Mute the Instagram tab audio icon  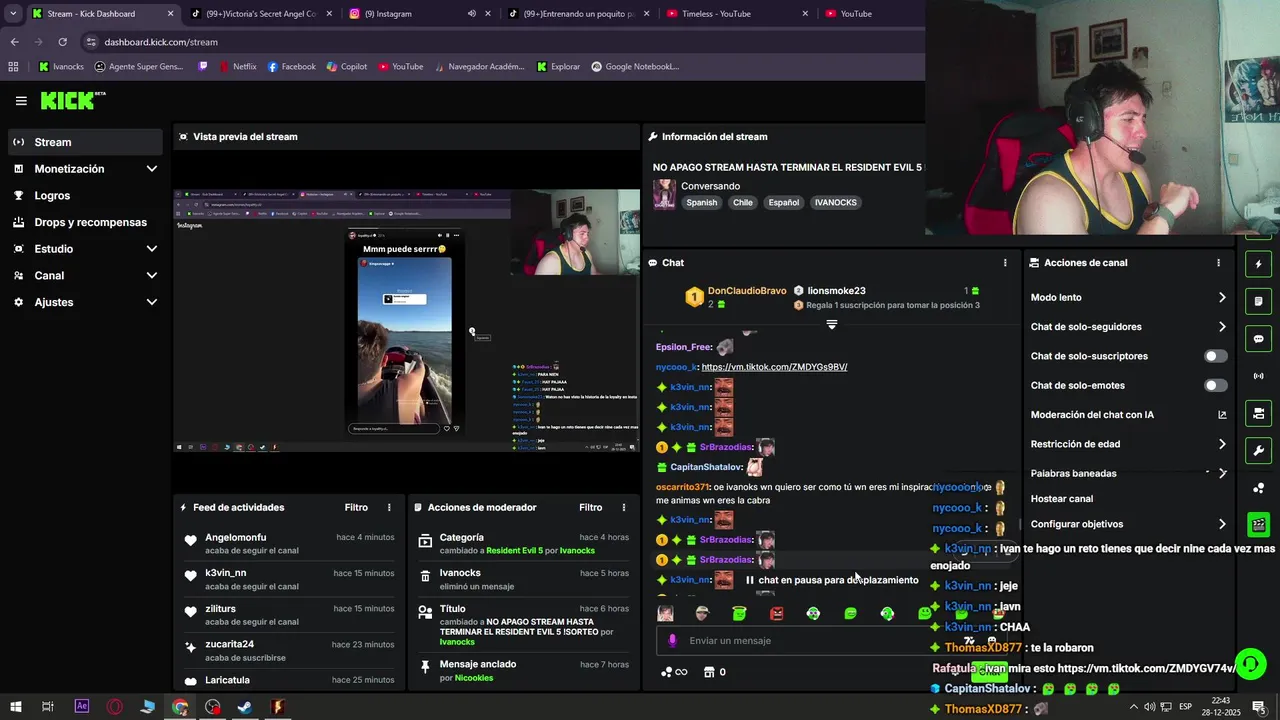click(x=471, y=14)
